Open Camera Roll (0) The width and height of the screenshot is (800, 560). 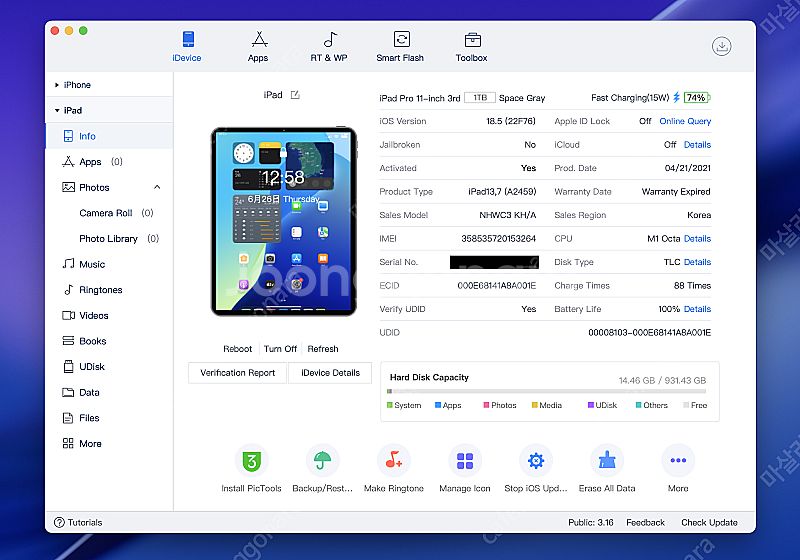[x=116, y=213]
